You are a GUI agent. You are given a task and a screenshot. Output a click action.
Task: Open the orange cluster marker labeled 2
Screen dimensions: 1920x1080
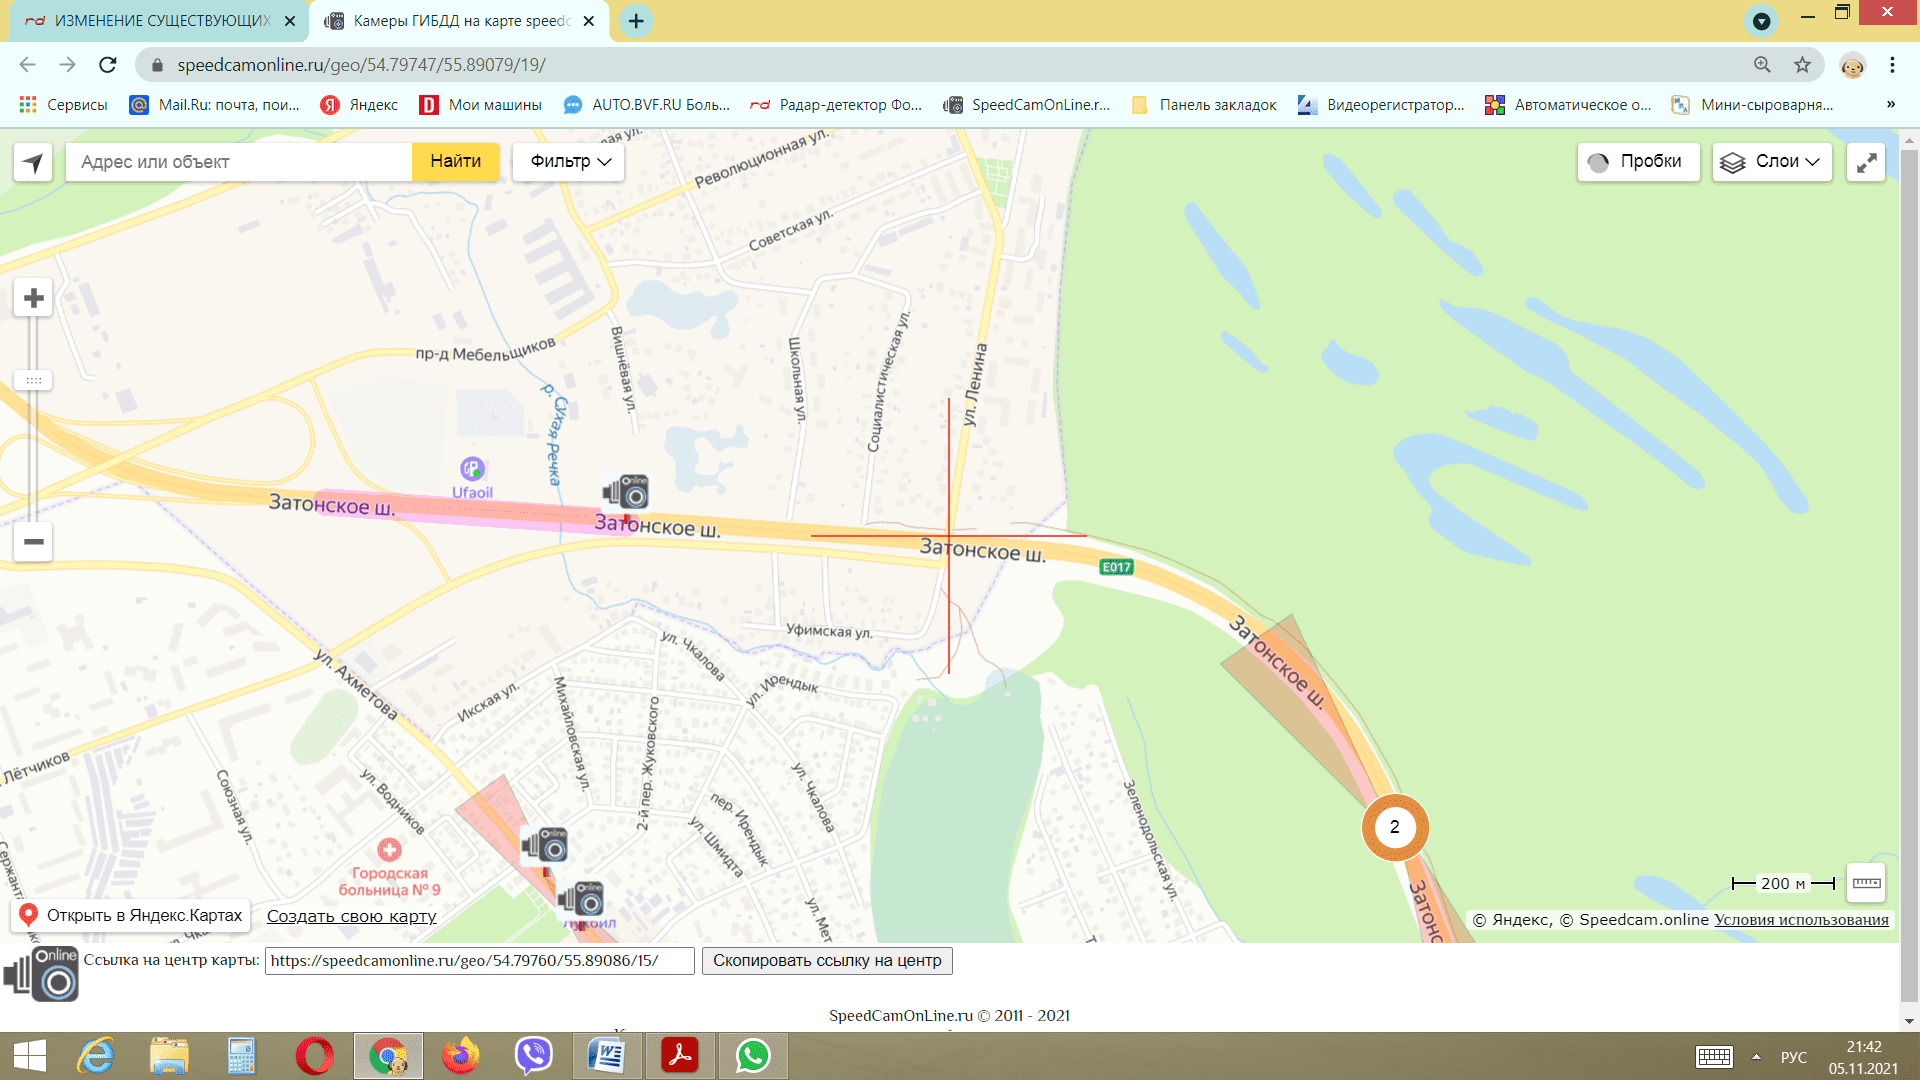1394,827
